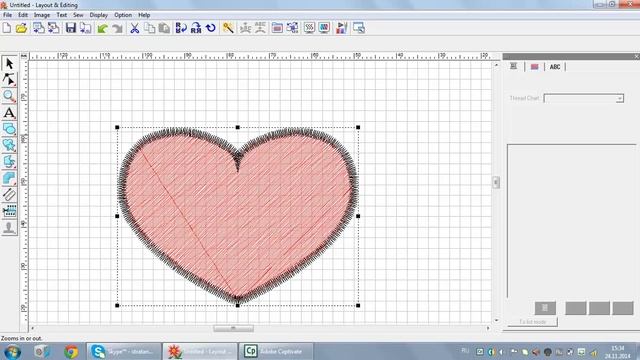Screen dimensions: 640x360
Task: Click the blue rotate circular arrow icon
Action: coord(211,28)
